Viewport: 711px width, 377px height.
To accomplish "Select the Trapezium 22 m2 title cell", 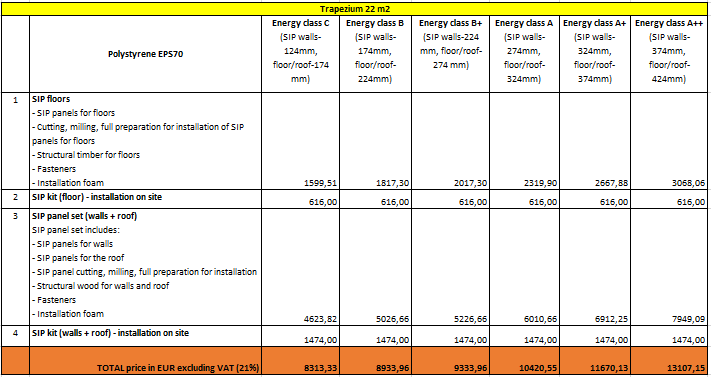I will (x=355, y=9).
